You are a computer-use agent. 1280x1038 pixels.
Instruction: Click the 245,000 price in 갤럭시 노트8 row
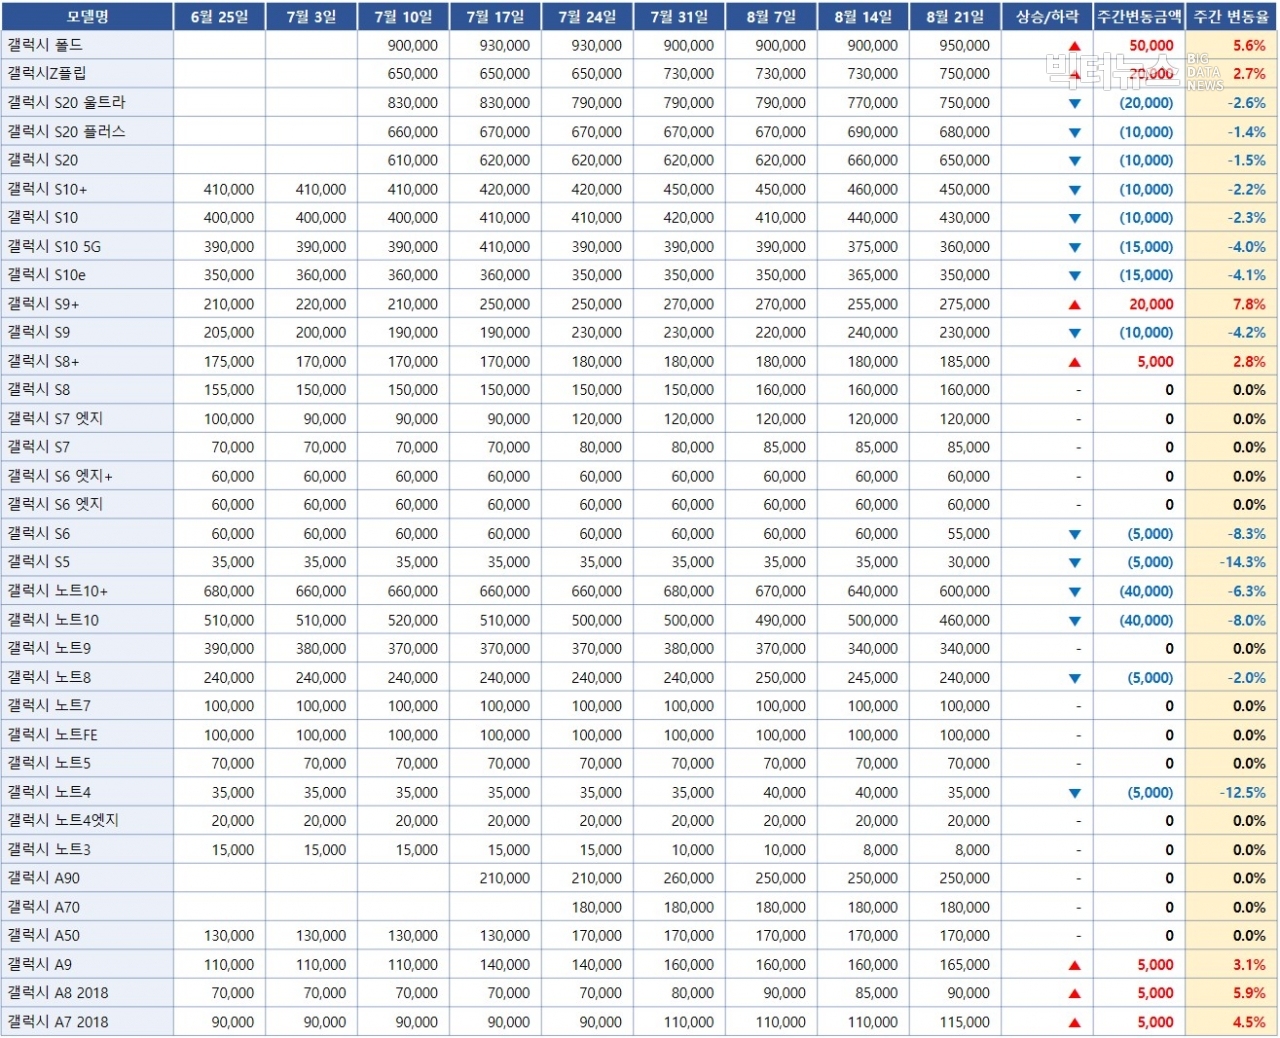coord(873,678)
